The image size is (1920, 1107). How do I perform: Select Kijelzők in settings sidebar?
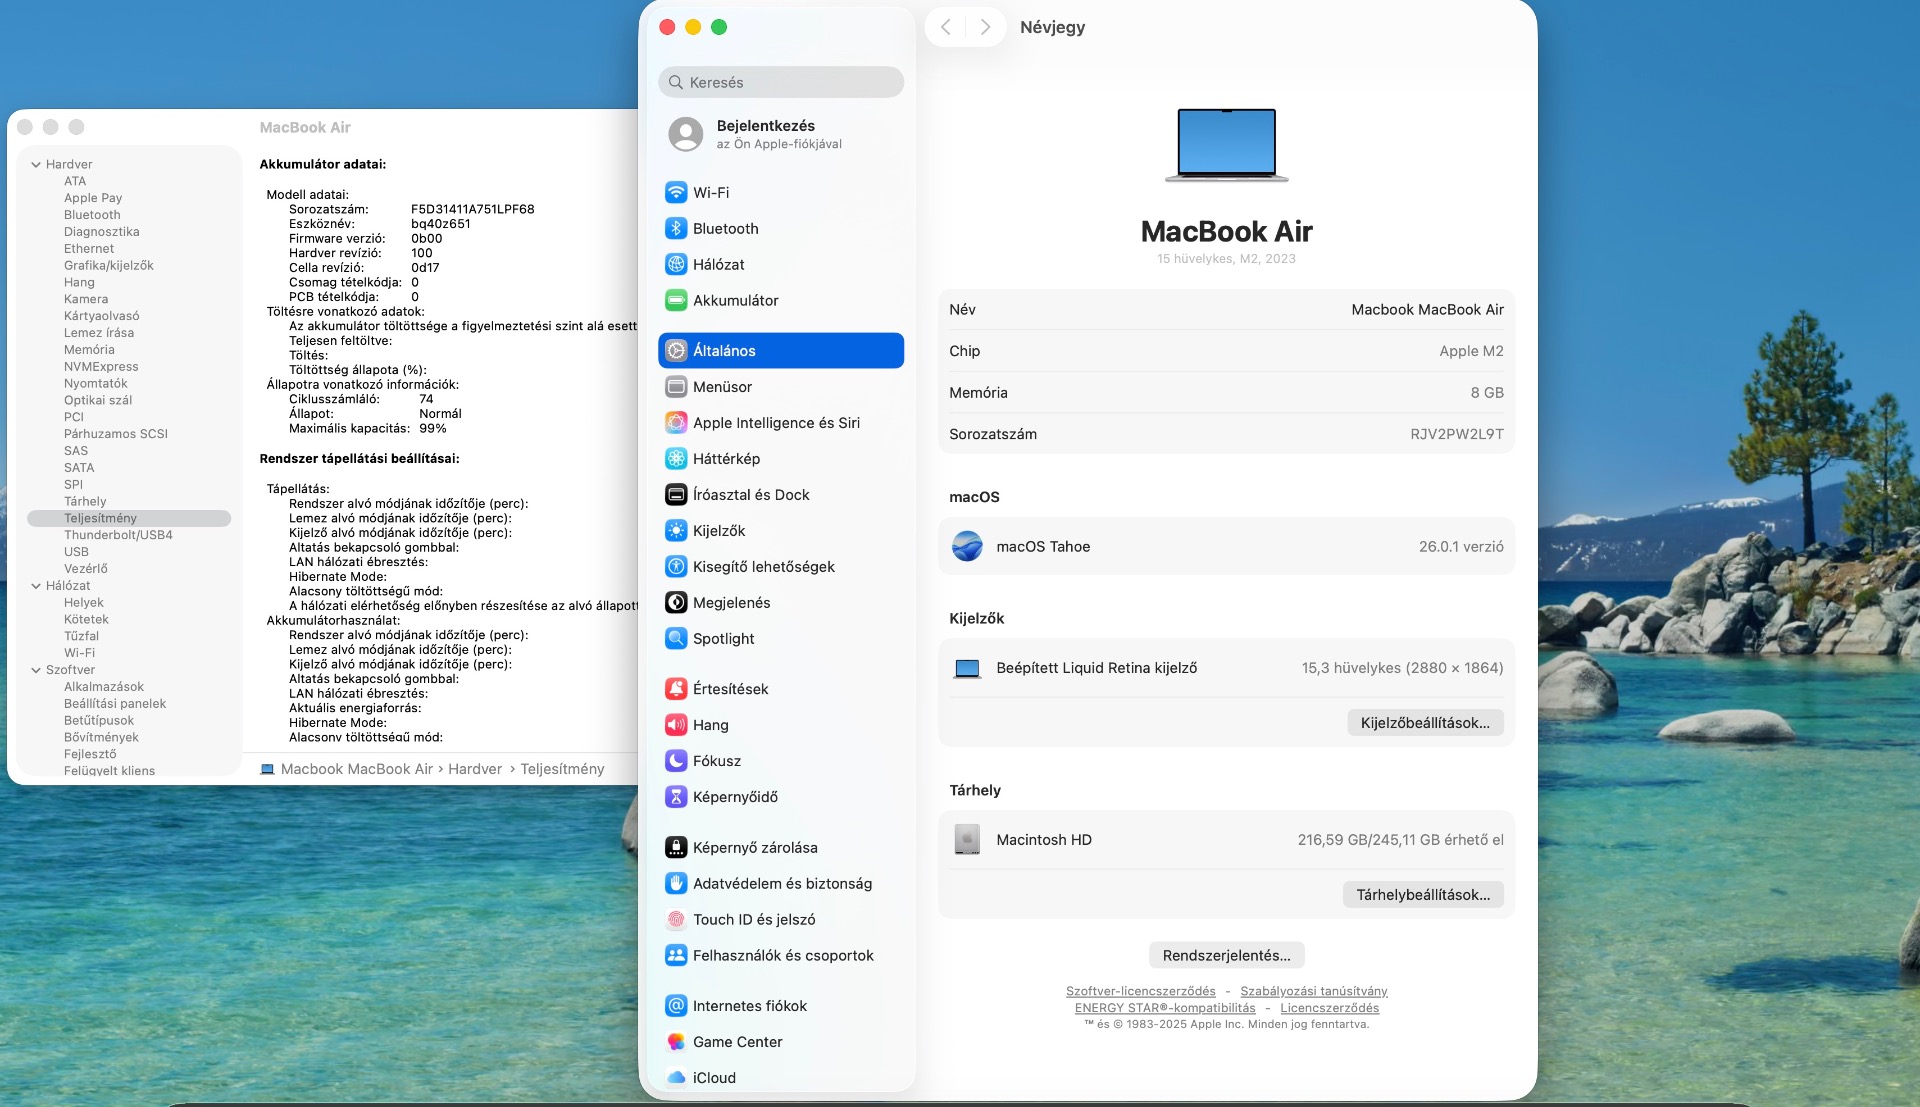[719, 530]
